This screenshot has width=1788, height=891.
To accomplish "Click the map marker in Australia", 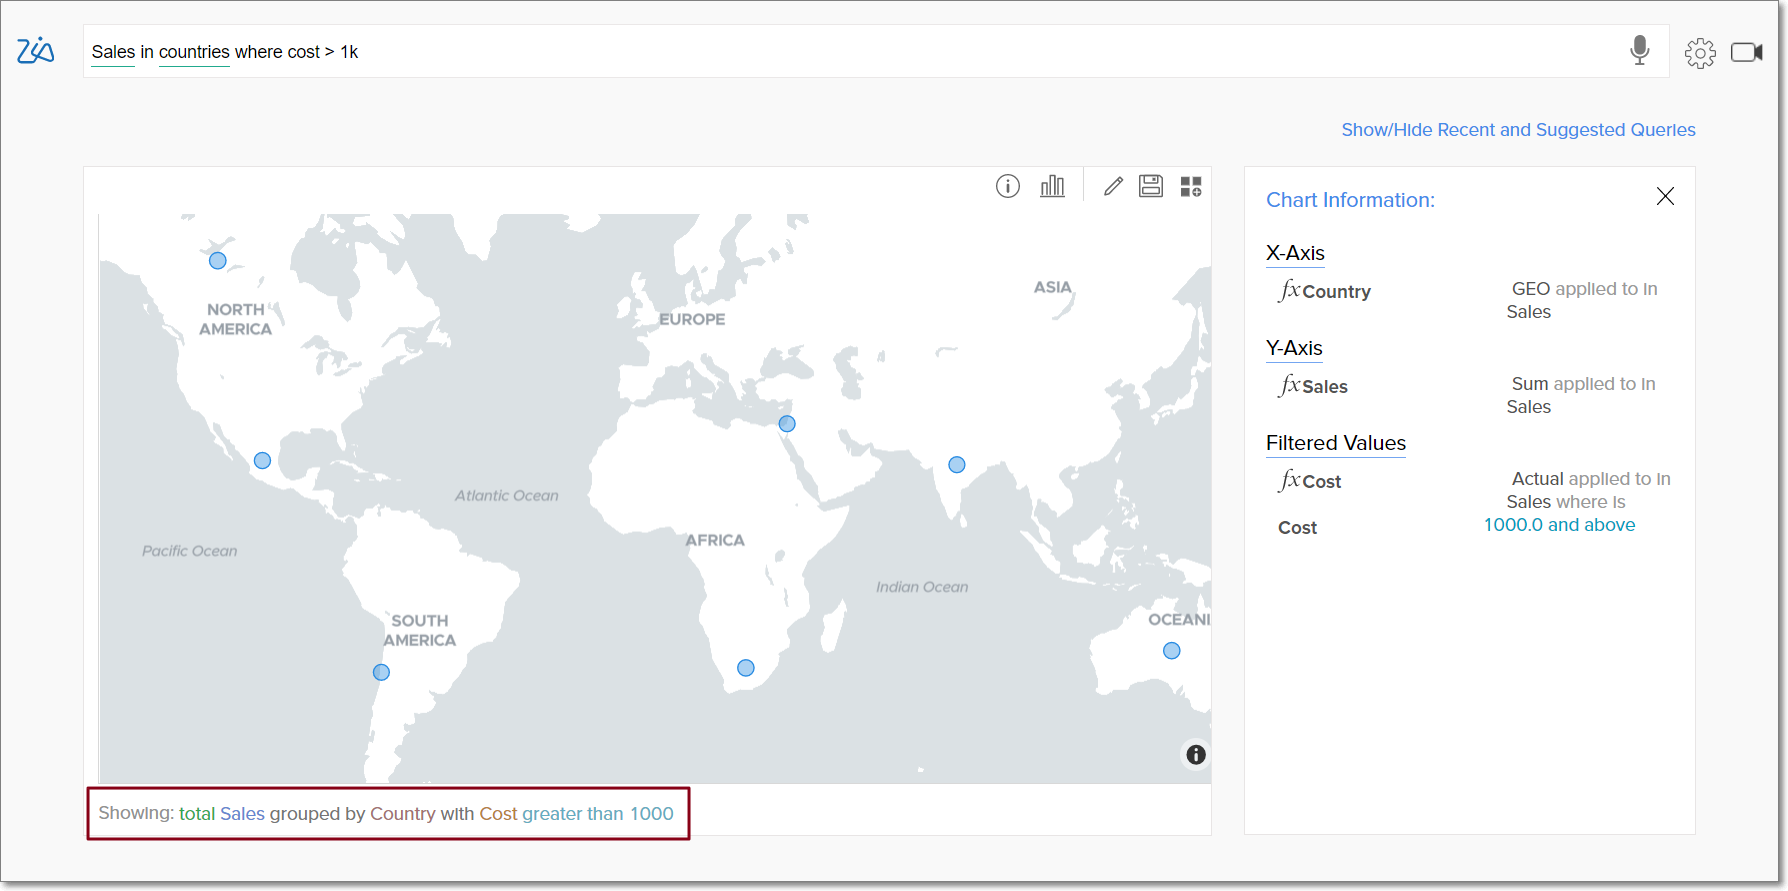I will (x=1171, y=651).
